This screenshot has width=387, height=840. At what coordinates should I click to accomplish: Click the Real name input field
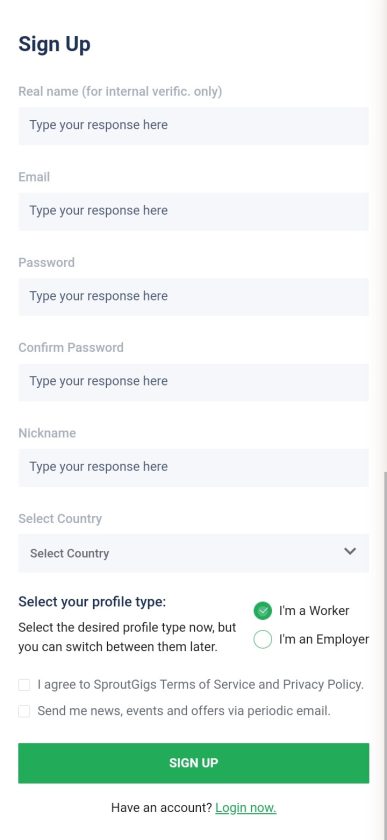click(x=194, y=125)
